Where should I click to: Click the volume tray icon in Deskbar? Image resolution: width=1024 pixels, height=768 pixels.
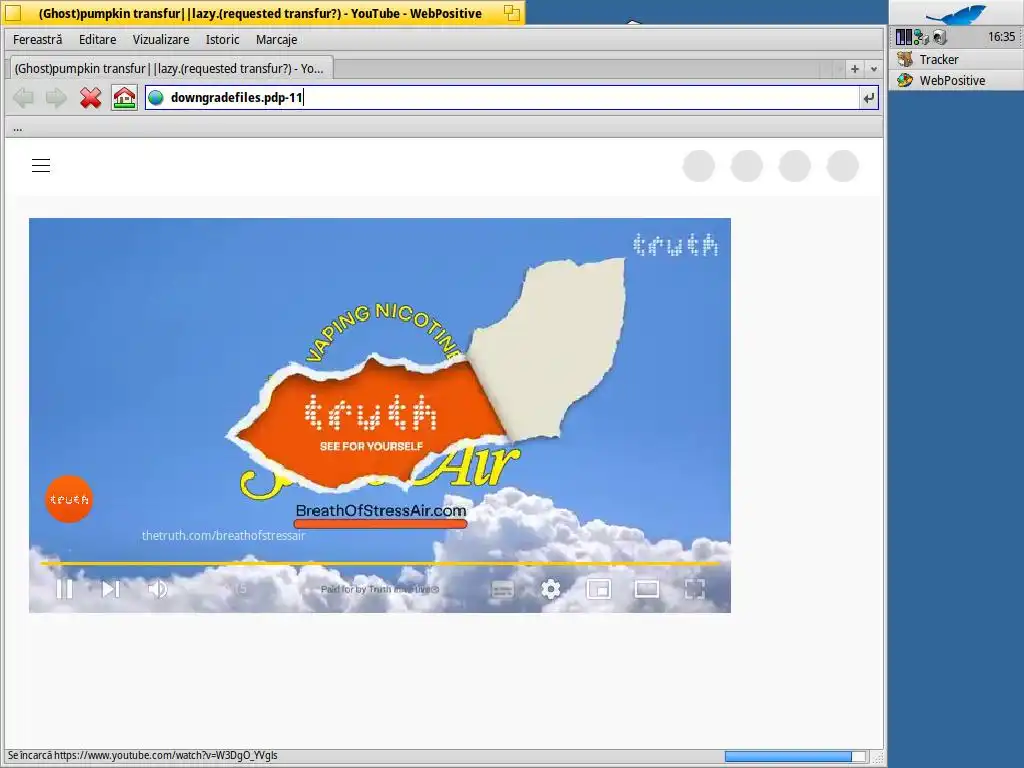(x=940, y=37)
